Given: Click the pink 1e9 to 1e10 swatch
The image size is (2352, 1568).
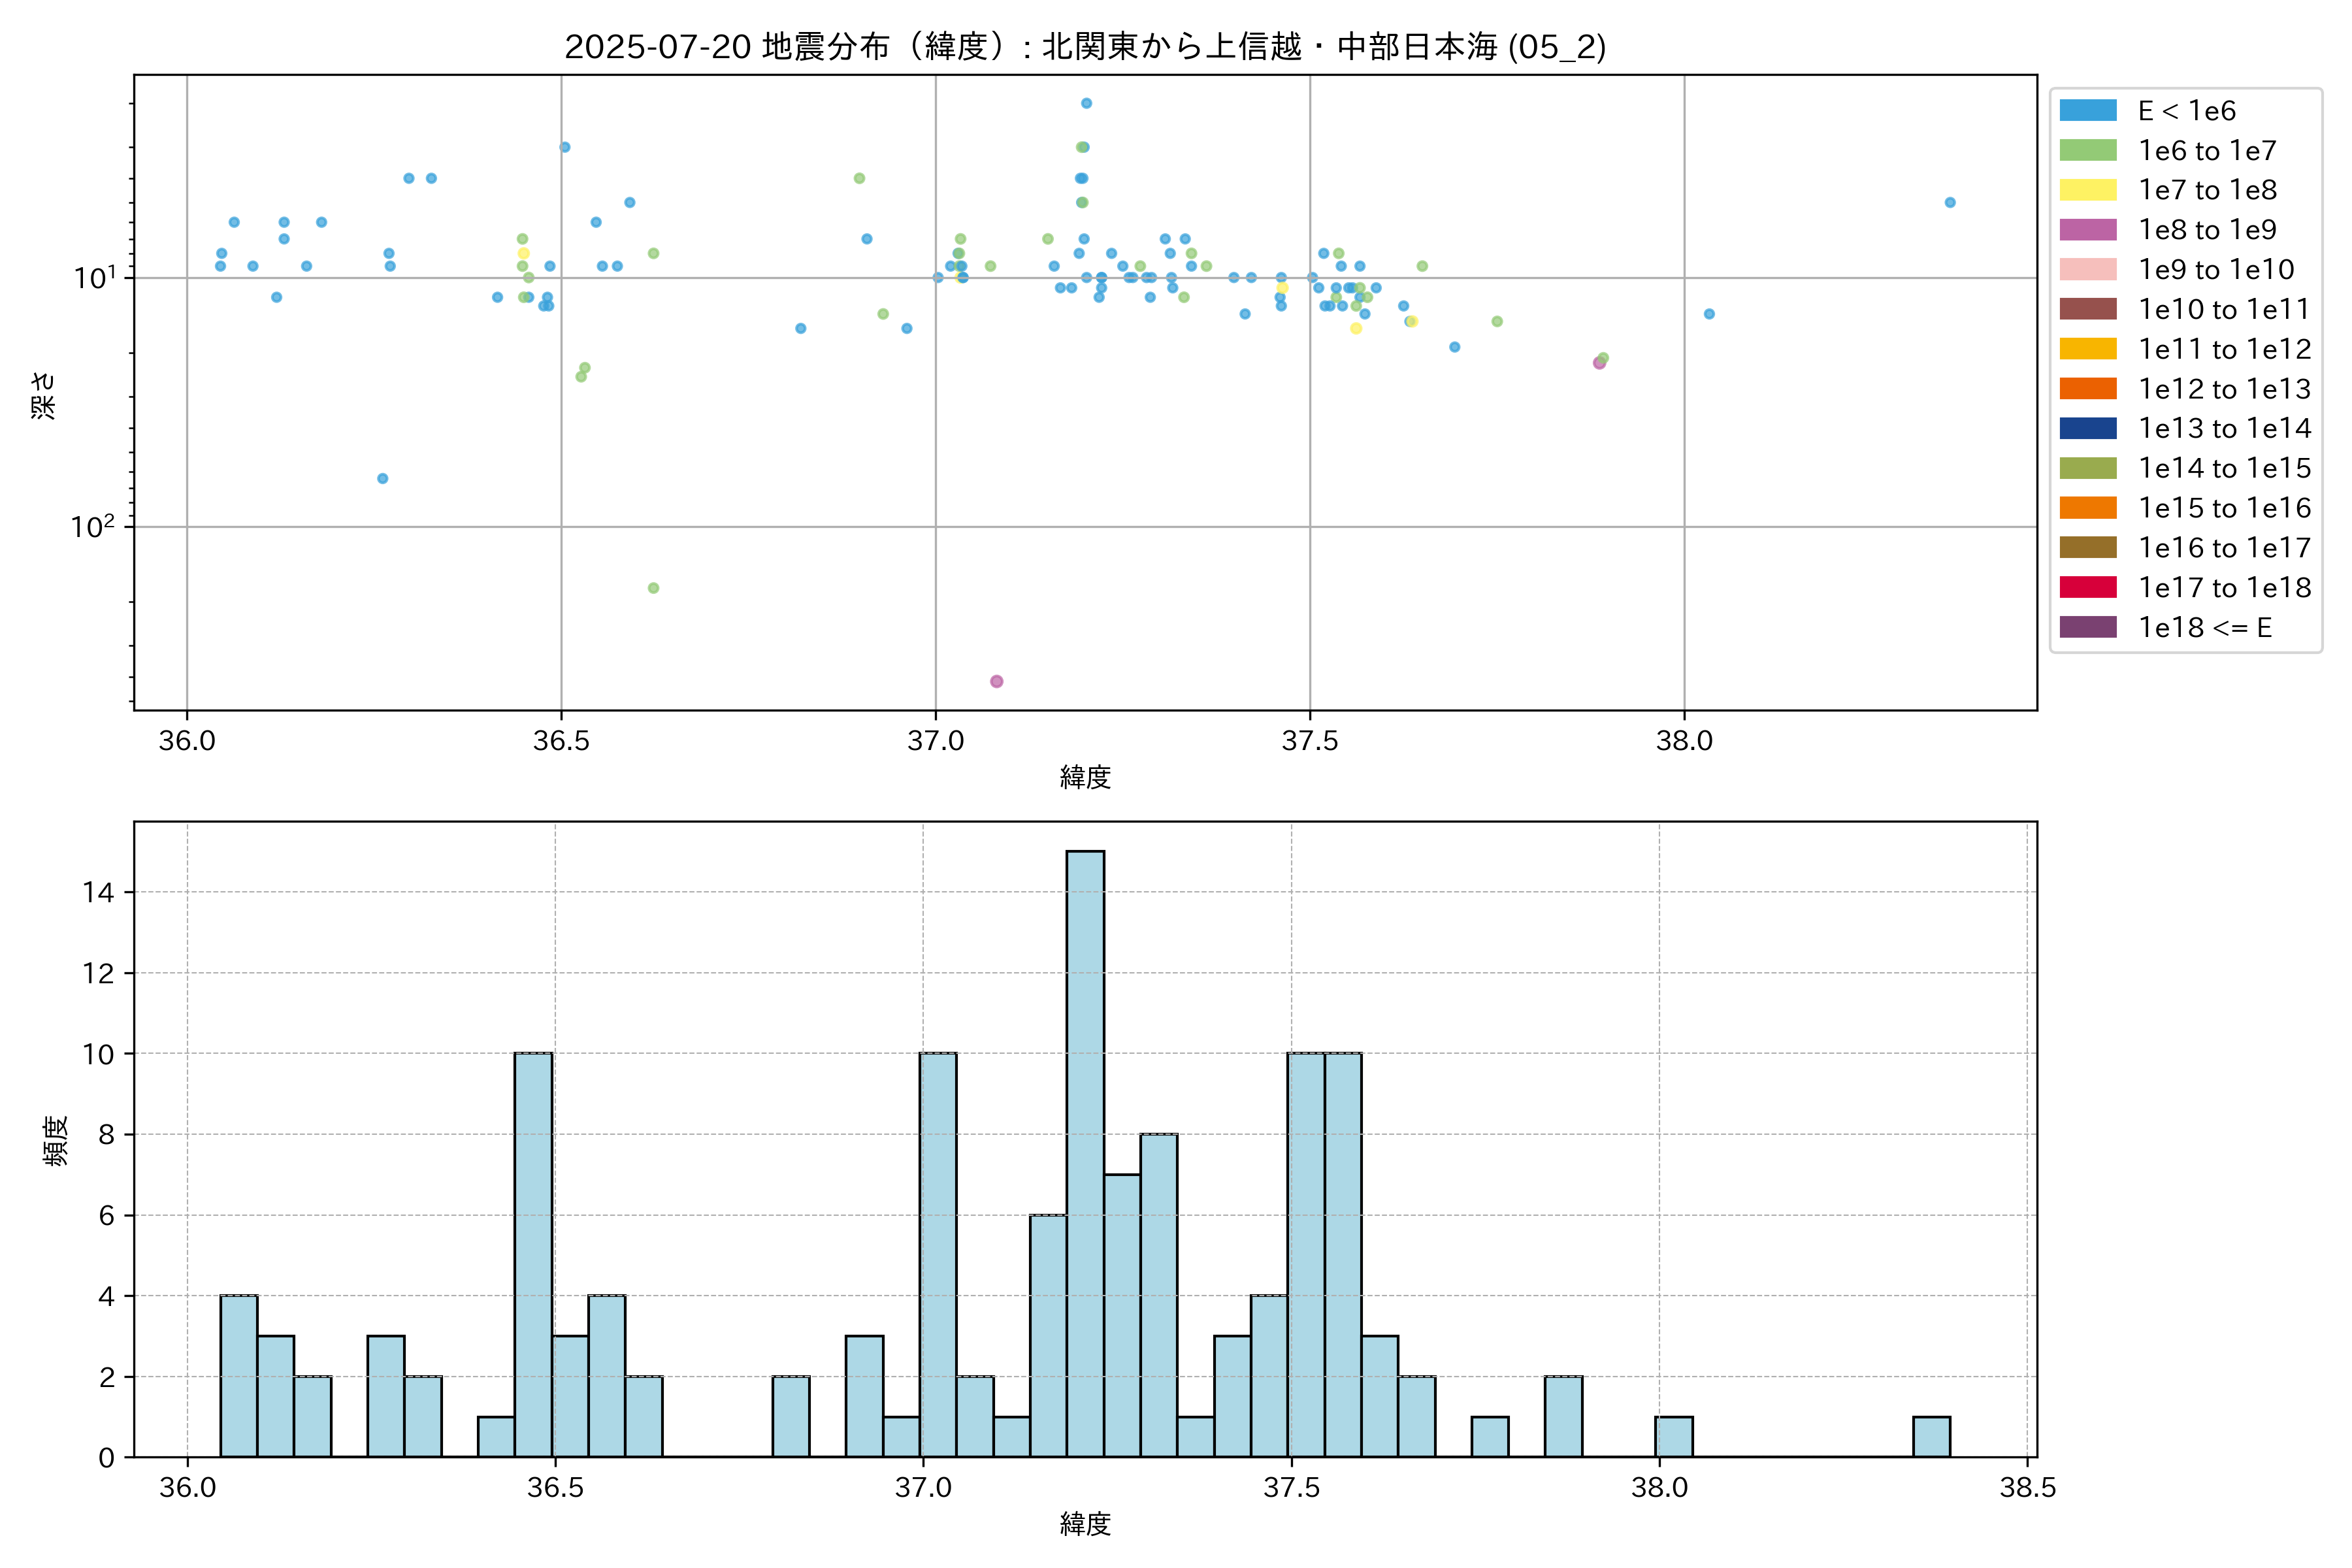Looking at the screenshot, I should coord(2088,270).
